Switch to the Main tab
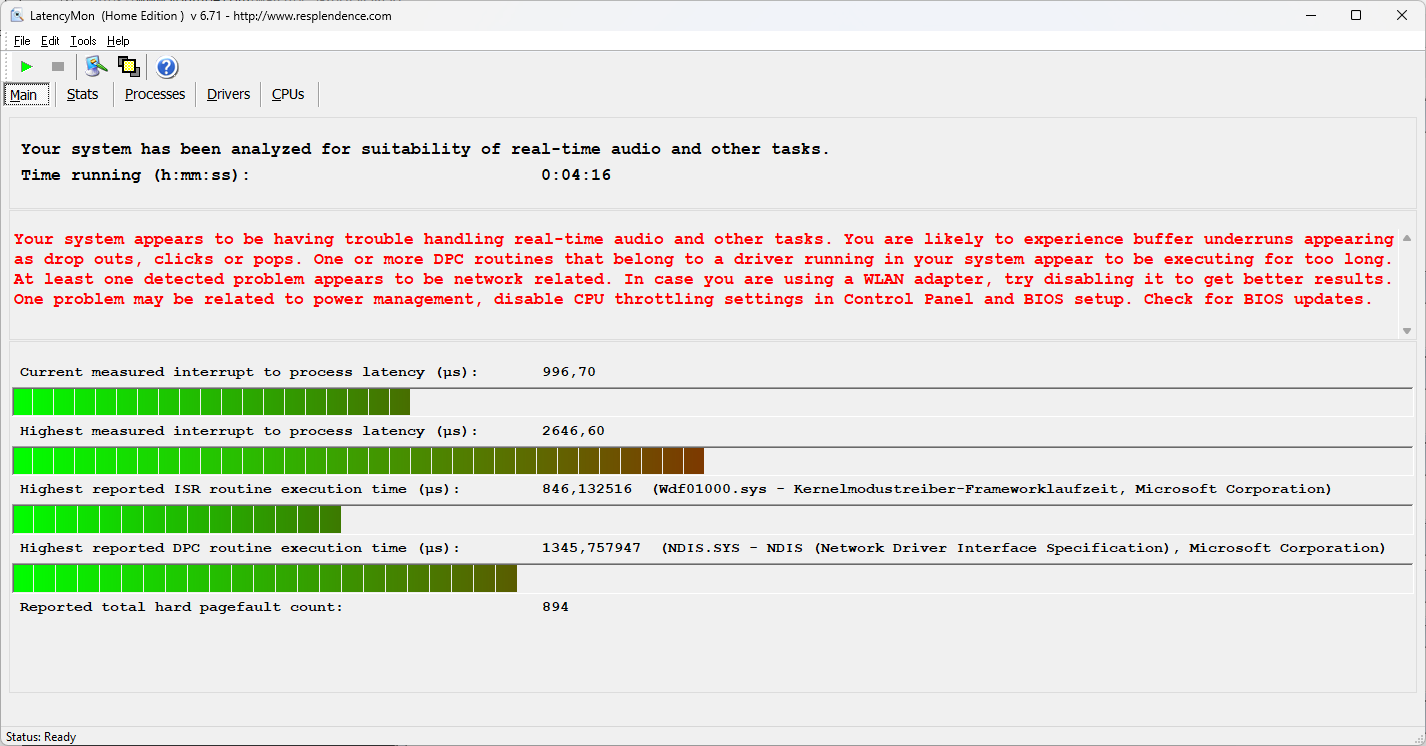Image resolution: width=1426 pixels, height=746 pixels. [23, 95]
